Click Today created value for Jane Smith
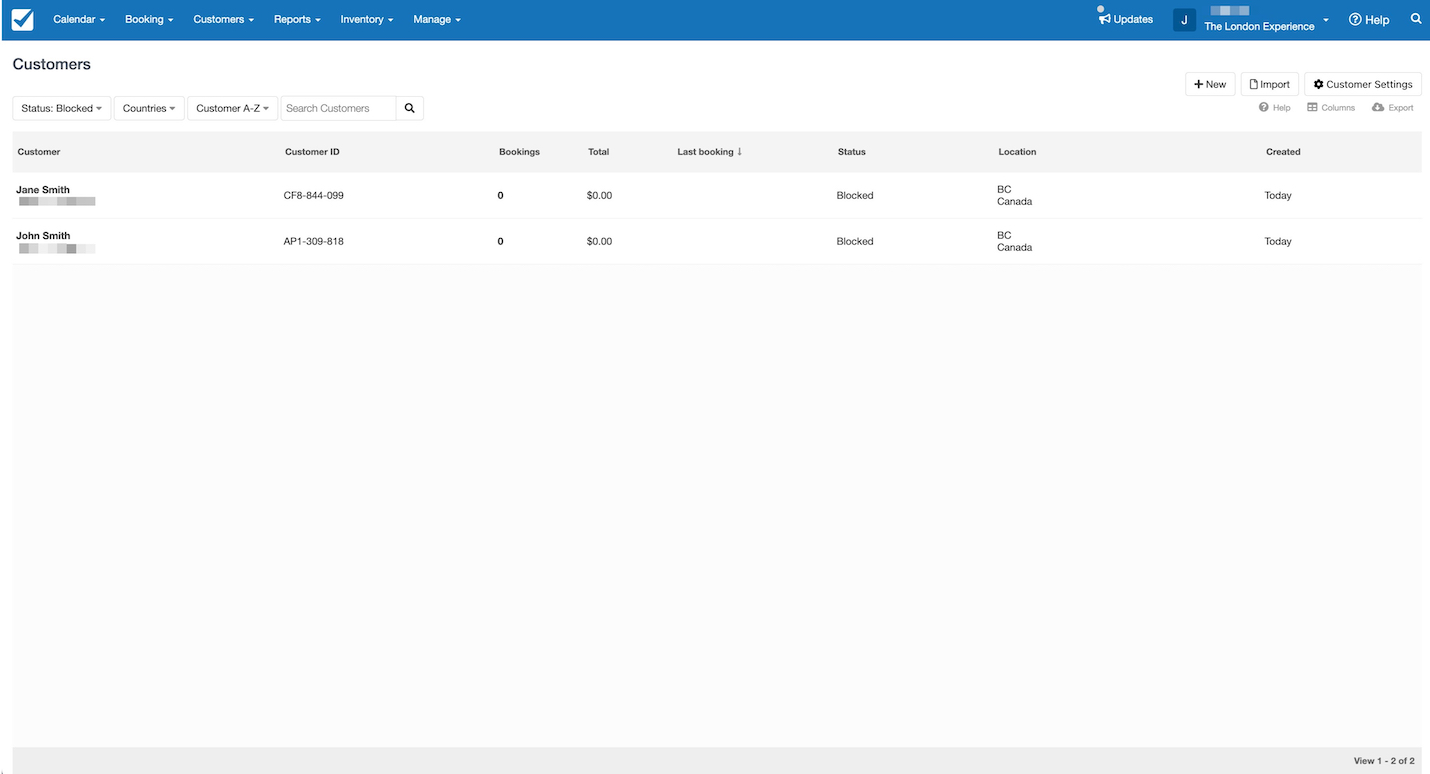Viewport: 1430px width, 774px height. (1278, 196)
